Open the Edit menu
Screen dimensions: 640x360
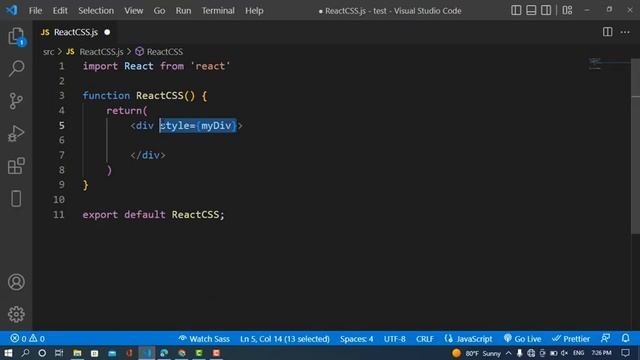click(x=60, y=11)
